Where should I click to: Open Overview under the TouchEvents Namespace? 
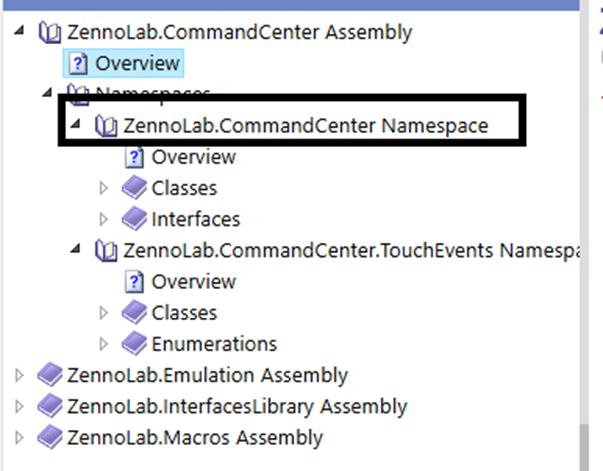[193, 281]
